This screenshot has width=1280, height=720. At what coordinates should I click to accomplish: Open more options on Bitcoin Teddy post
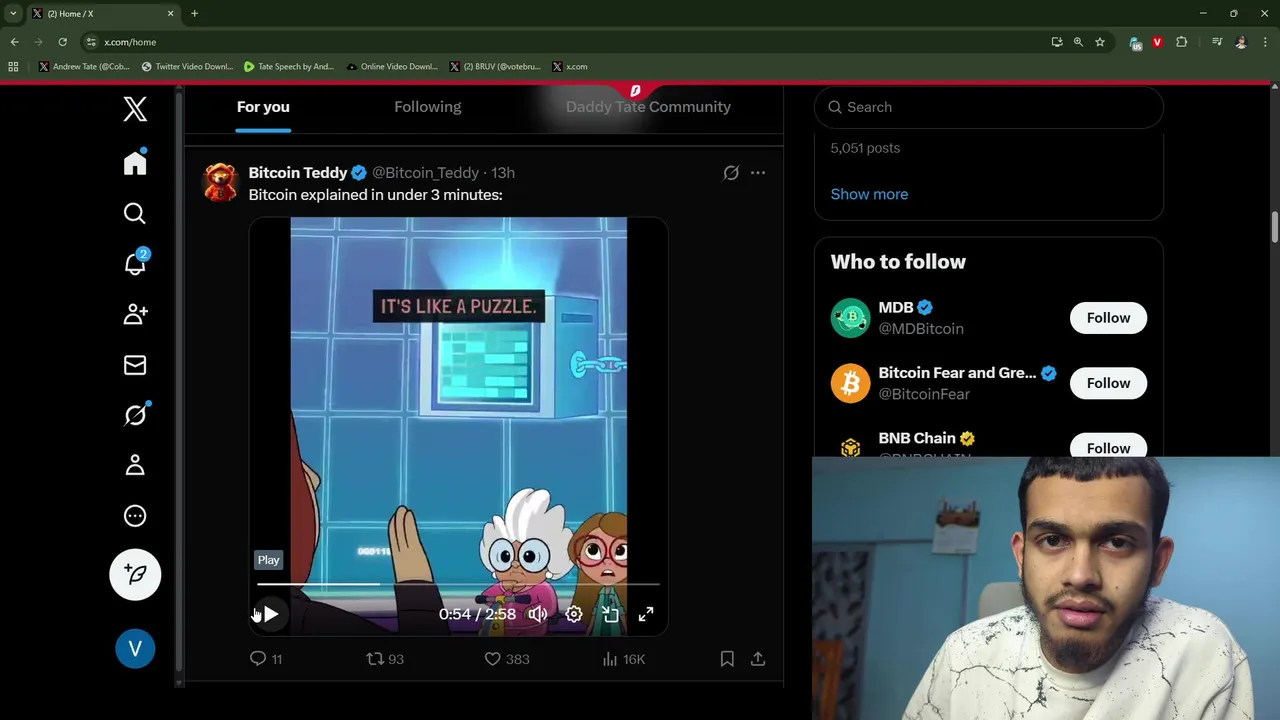(758, 173)
